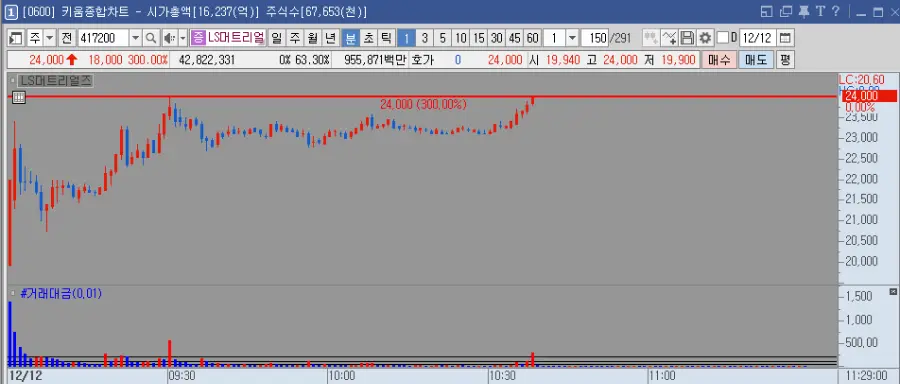Select the 월 monthly period

coord(312,38)
